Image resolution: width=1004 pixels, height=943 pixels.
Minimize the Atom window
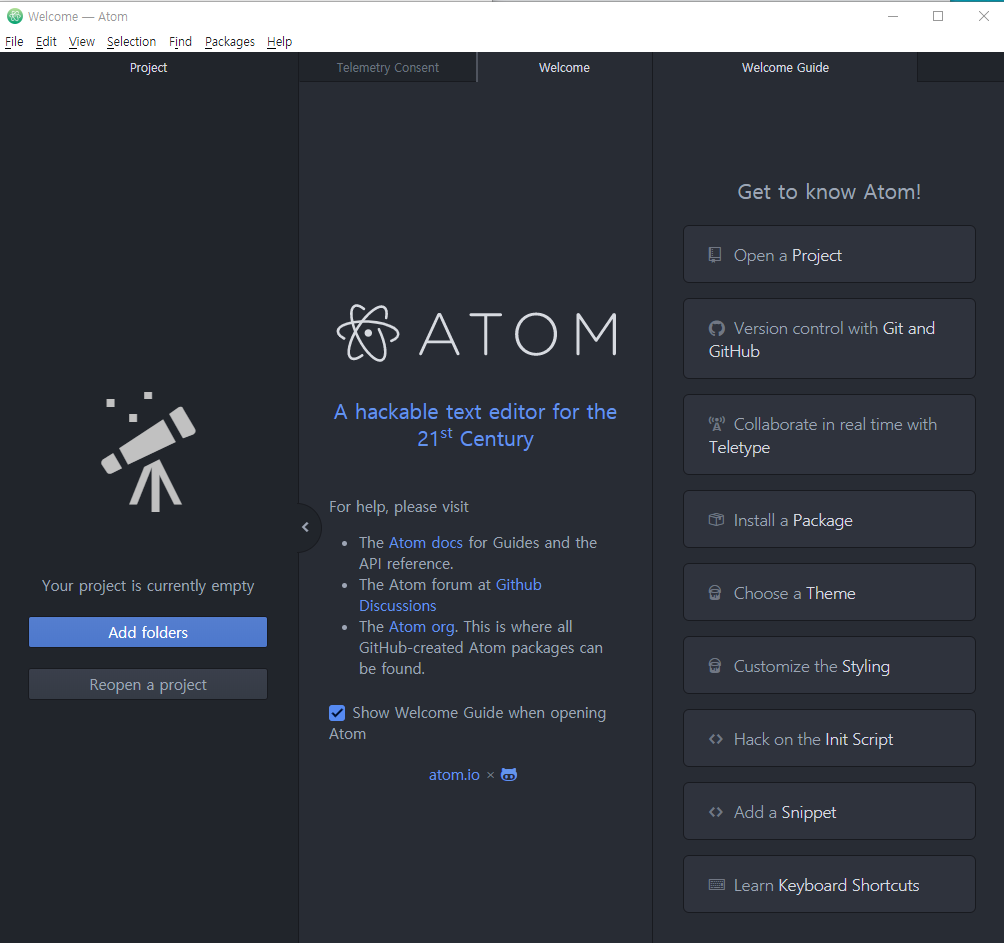tap(893, 16)
